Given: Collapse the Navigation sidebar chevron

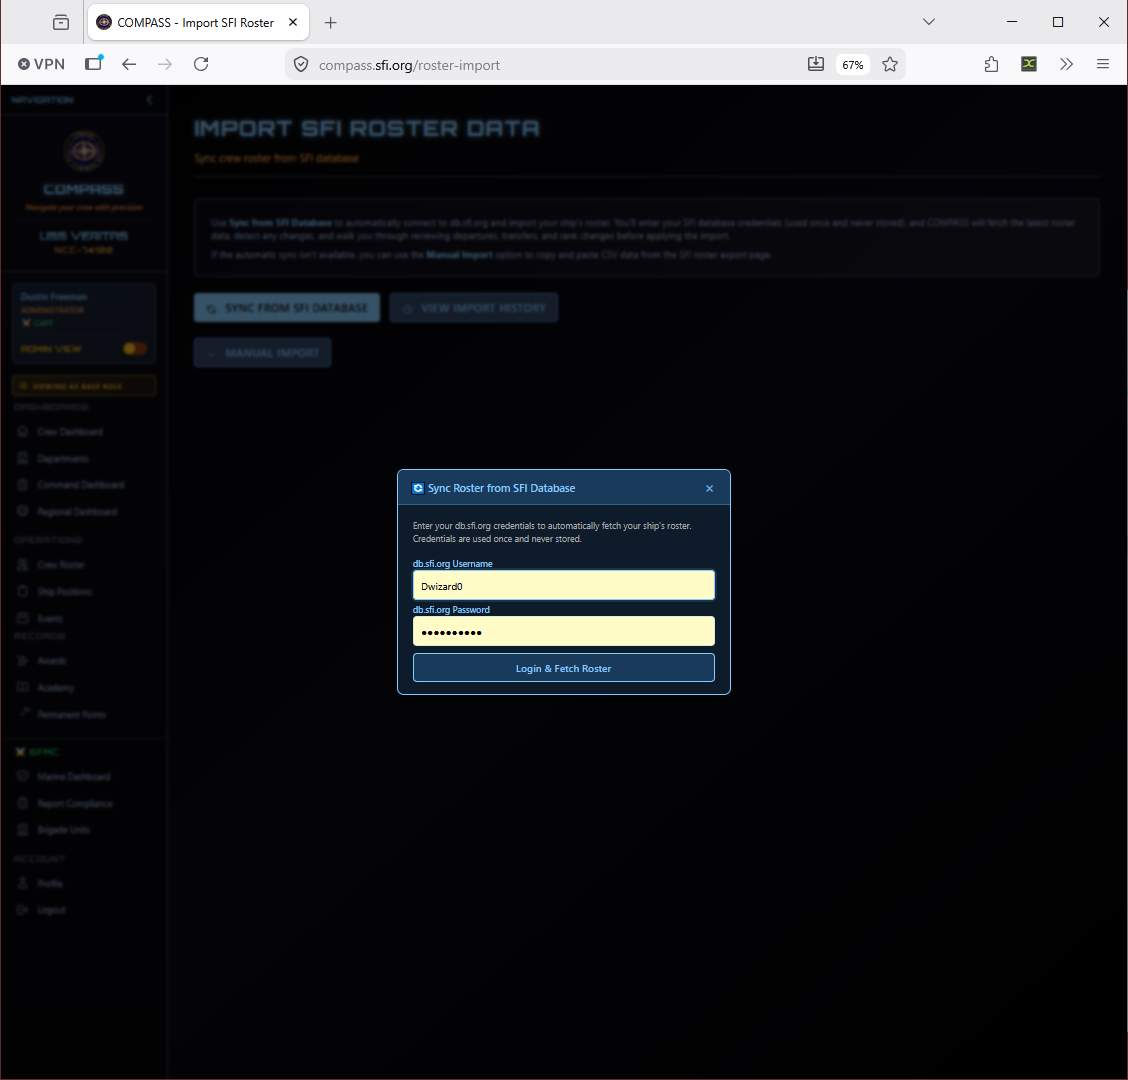Looking at the screenshot, I should [x=150, y=100].
